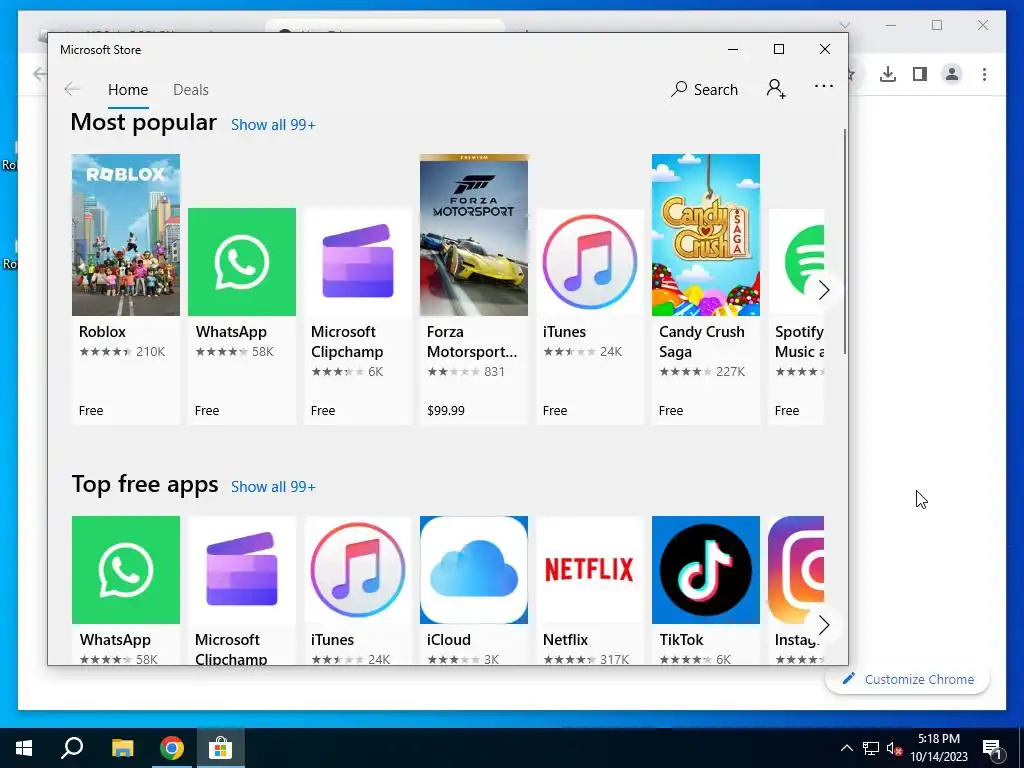
Task: Click the iCloud title text
Action: coord(449,640)
